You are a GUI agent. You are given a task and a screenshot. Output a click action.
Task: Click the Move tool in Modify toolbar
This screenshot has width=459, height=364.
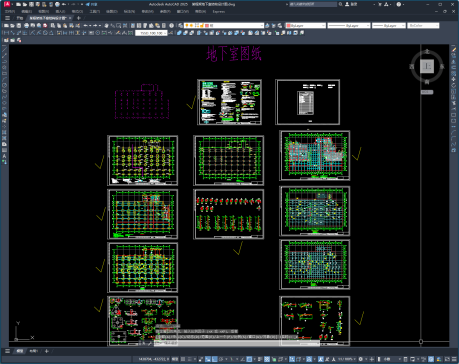coord(454,79)
